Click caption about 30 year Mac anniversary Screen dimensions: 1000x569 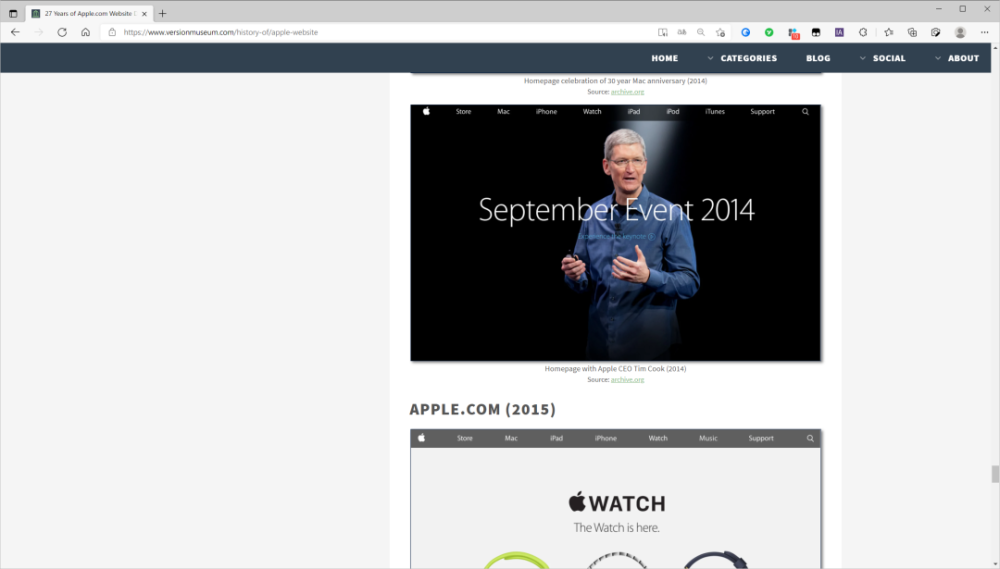(x=615, y=81)
